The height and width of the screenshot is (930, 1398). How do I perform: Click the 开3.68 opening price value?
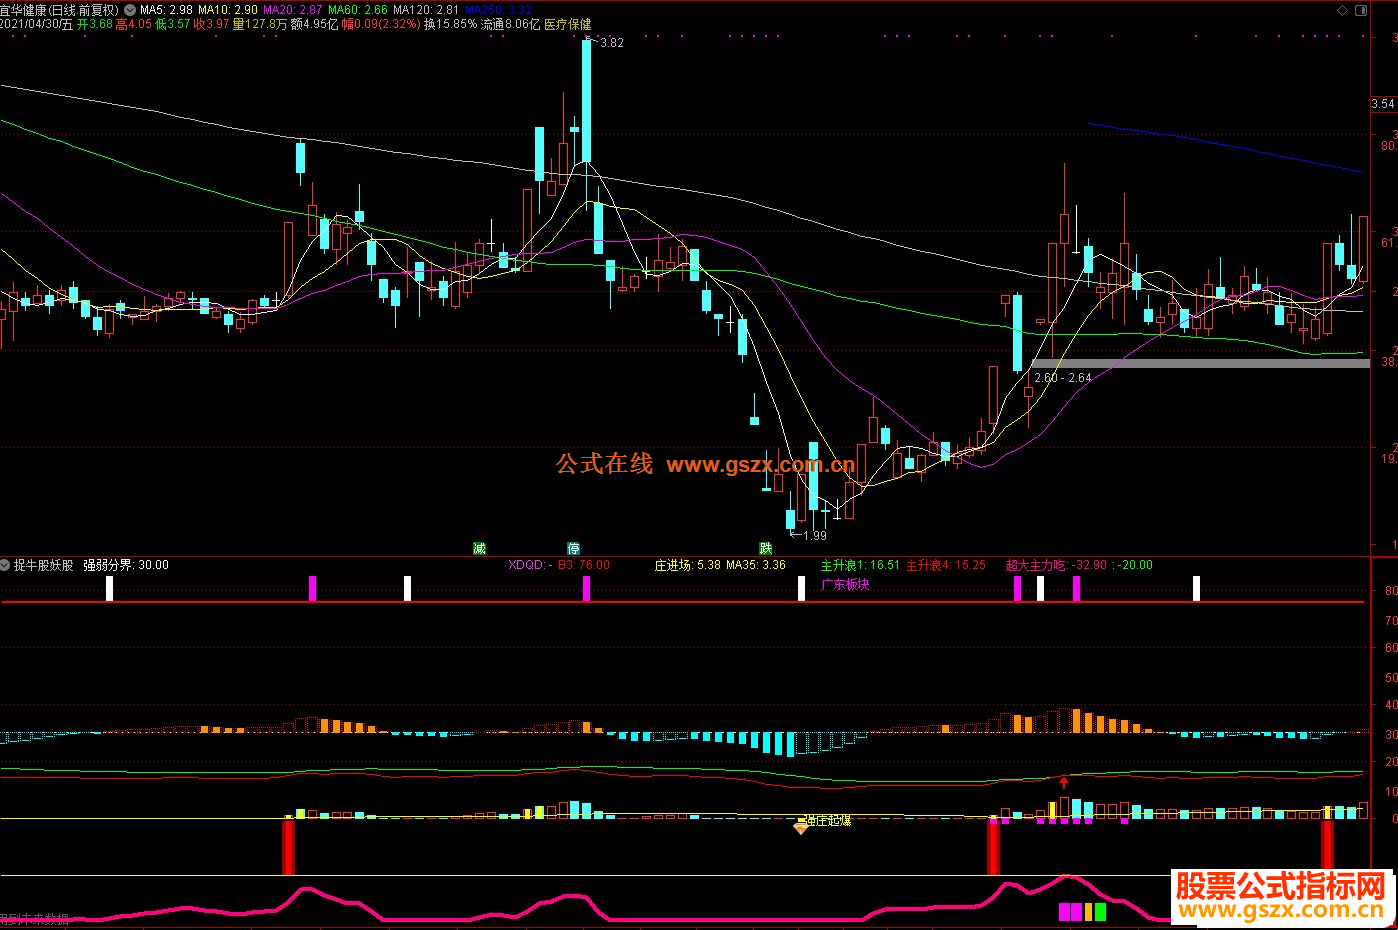[x=95, y=24]
